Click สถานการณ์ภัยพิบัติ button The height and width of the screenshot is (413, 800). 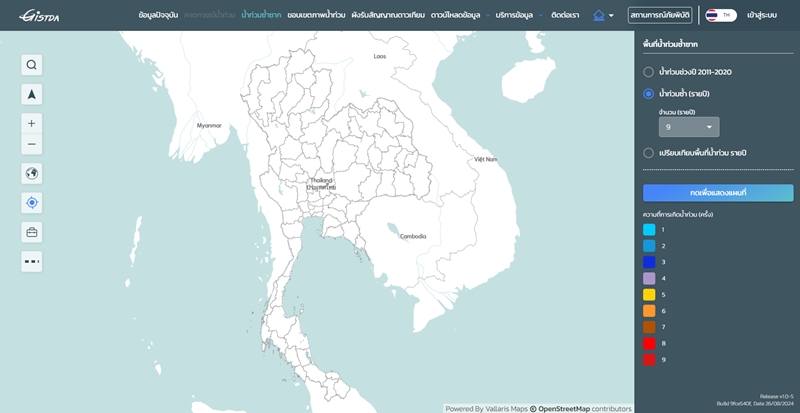click(x=660, y=15)
